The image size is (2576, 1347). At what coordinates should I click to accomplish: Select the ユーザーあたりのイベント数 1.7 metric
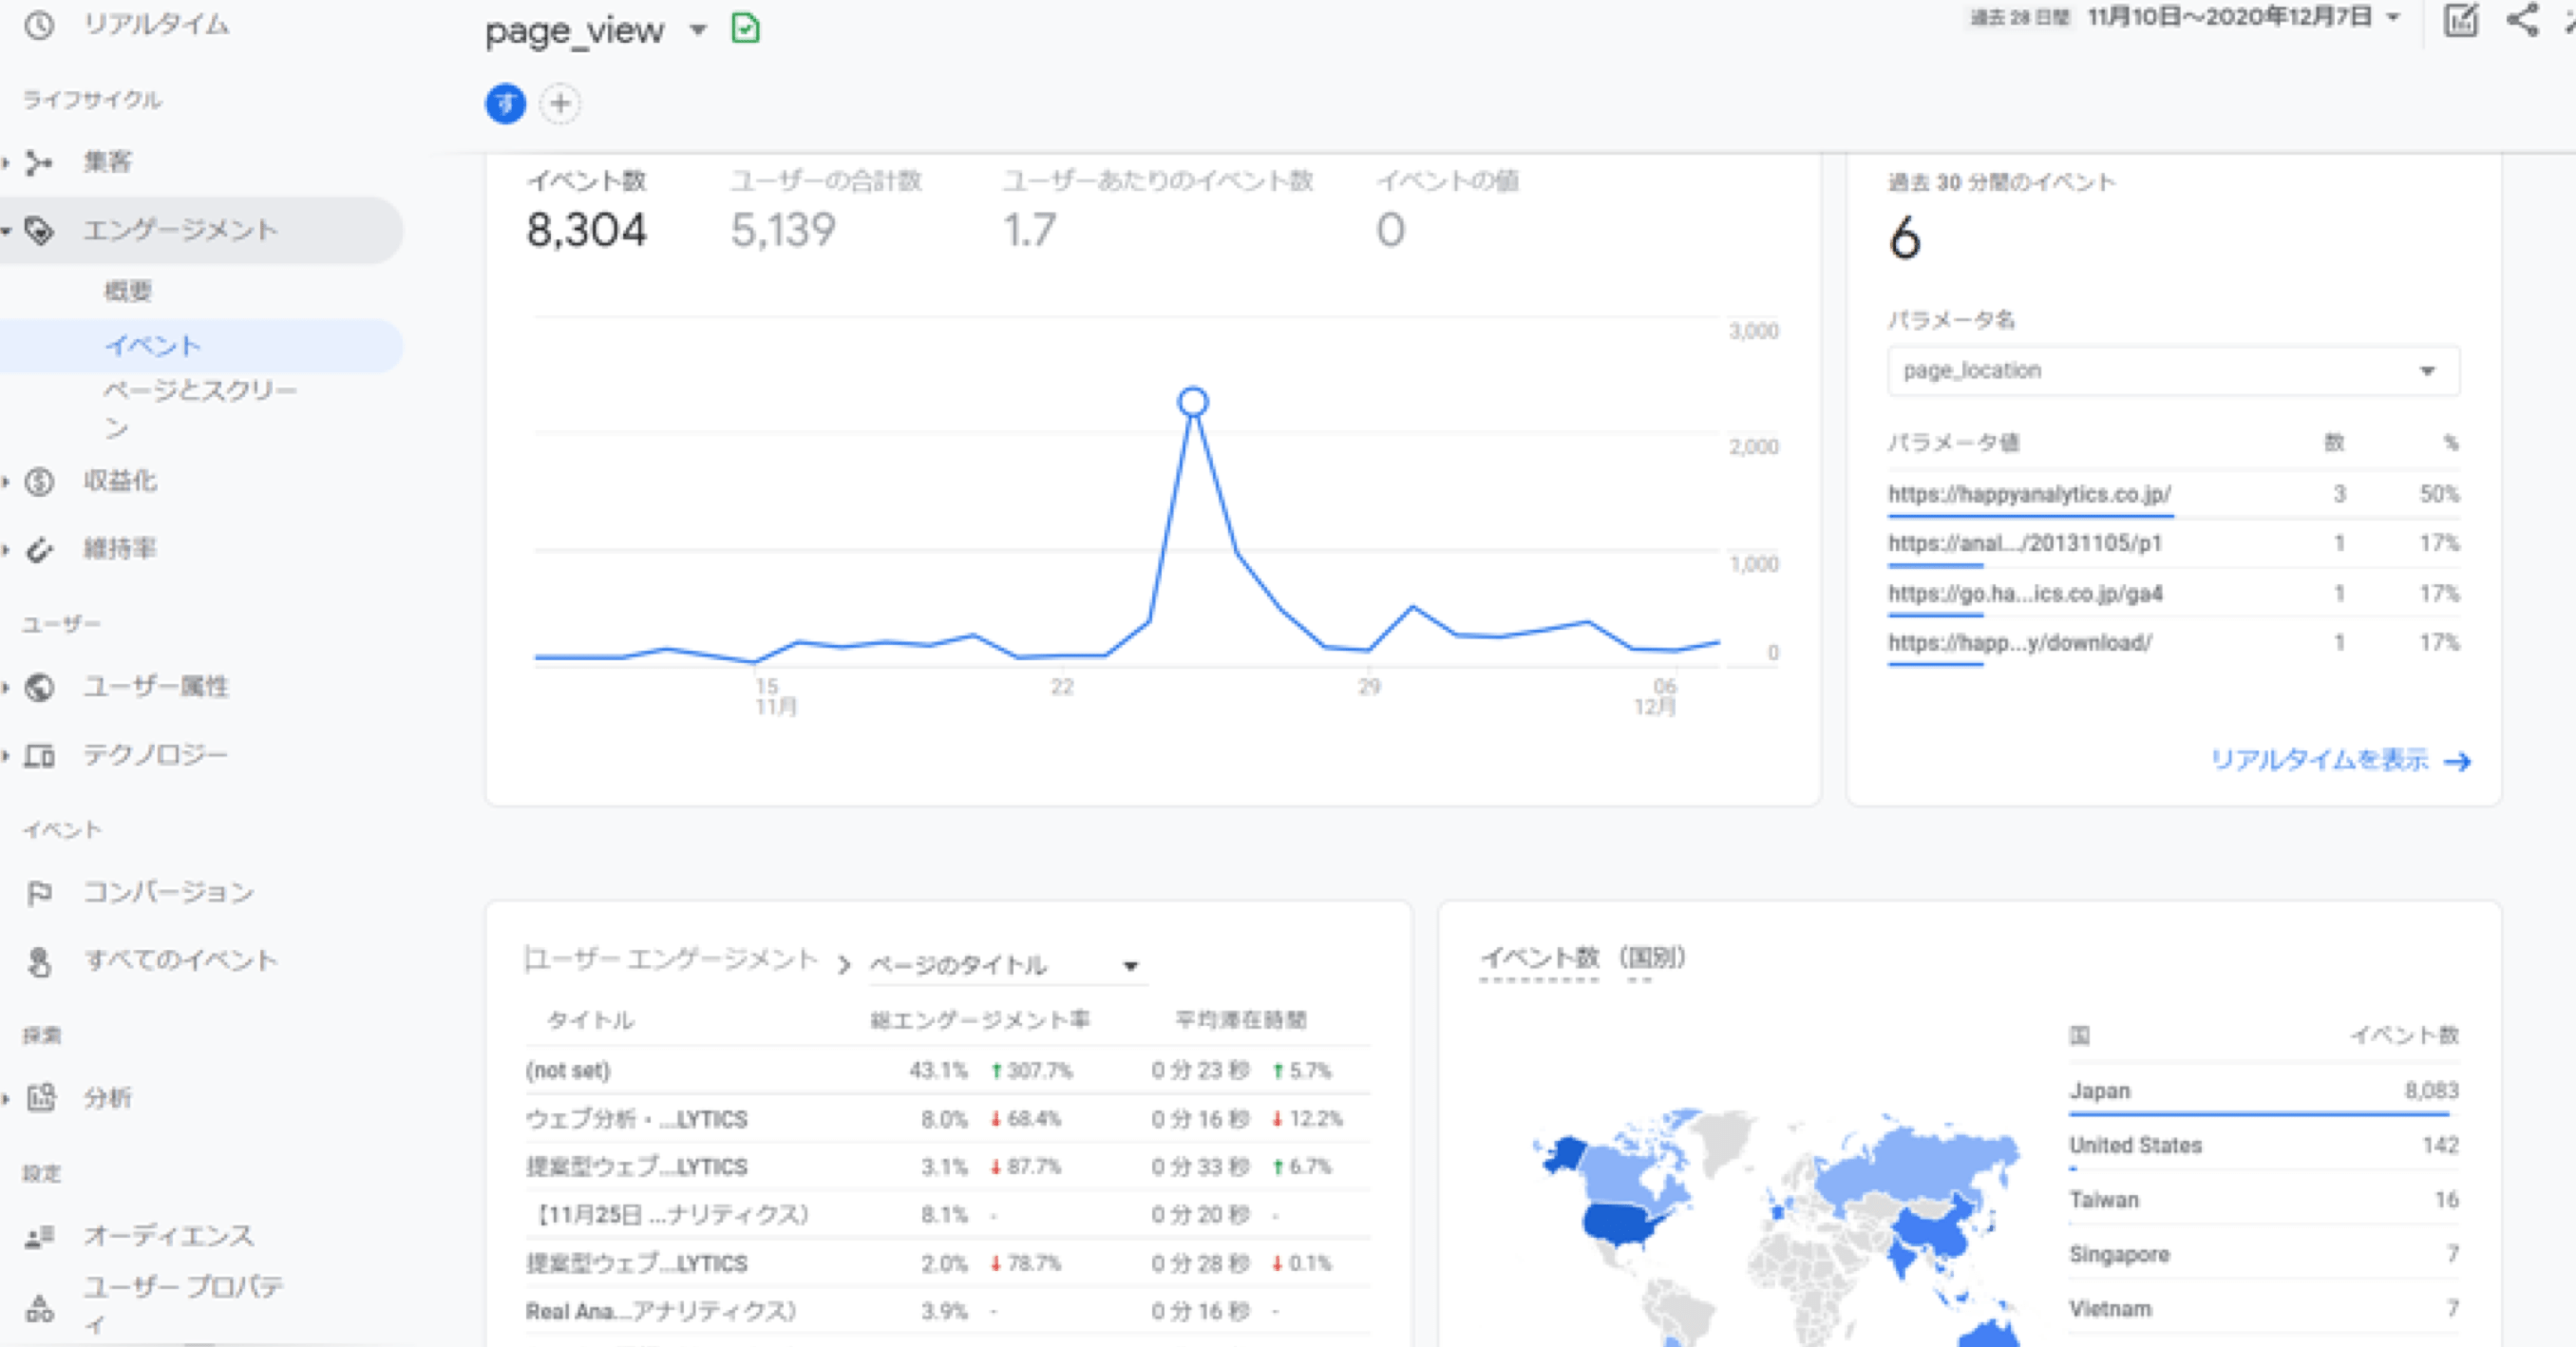coord(1158,211)
